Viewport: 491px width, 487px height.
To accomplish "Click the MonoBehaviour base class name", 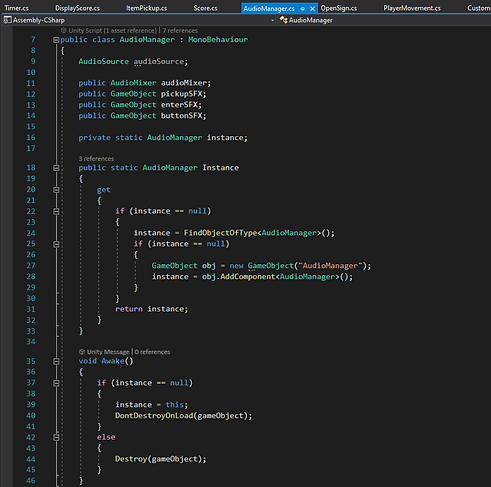I will pos(218,40).
